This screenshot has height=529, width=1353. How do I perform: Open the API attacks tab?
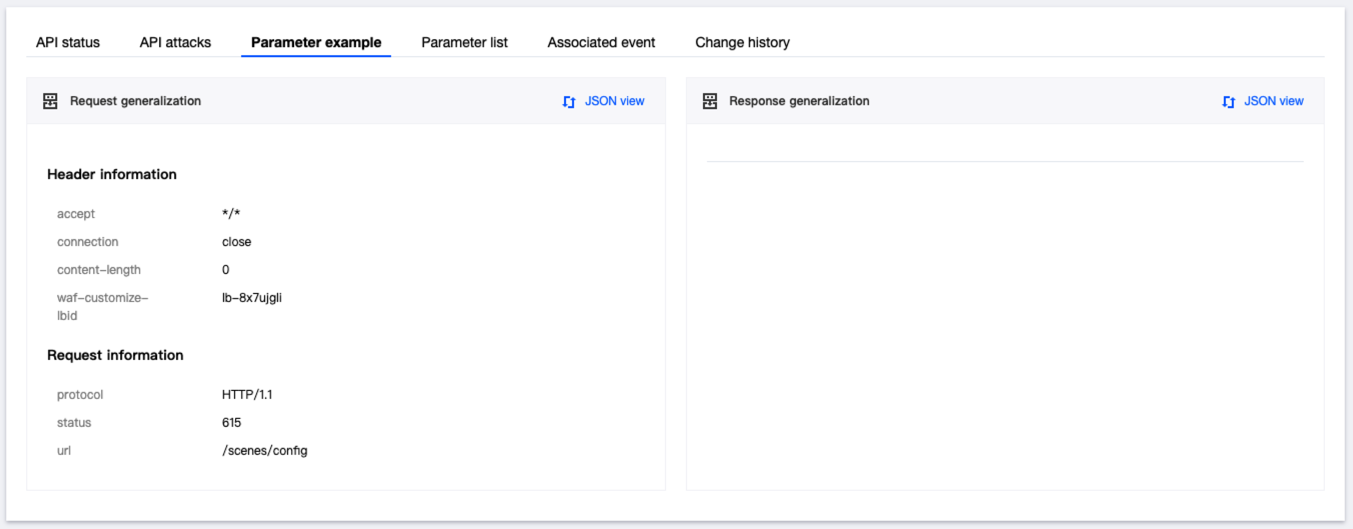tap(175, 43)
